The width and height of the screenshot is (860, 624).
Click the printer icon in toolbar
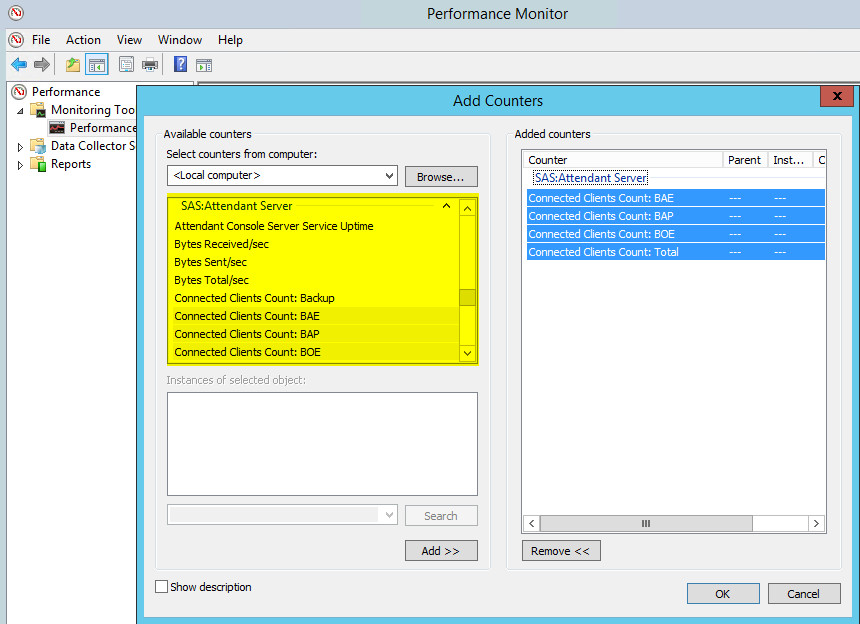[x=149, y=65]
